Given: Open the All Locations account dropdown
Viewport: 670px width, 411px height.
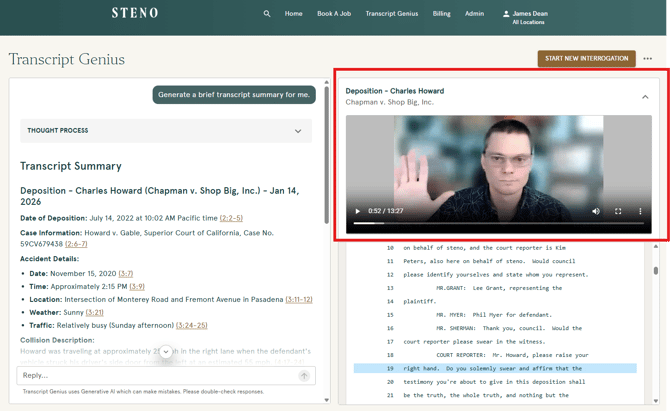Looking at the screenshot, I should (528, 22).
